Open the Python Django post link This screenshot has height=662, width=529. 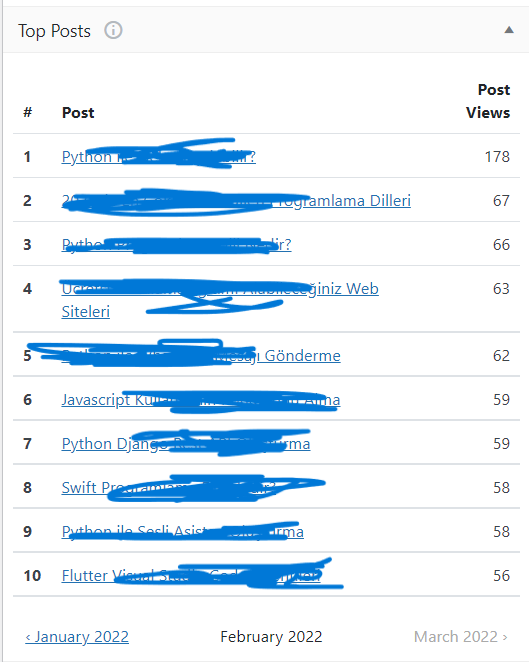(x=186, y=443)
